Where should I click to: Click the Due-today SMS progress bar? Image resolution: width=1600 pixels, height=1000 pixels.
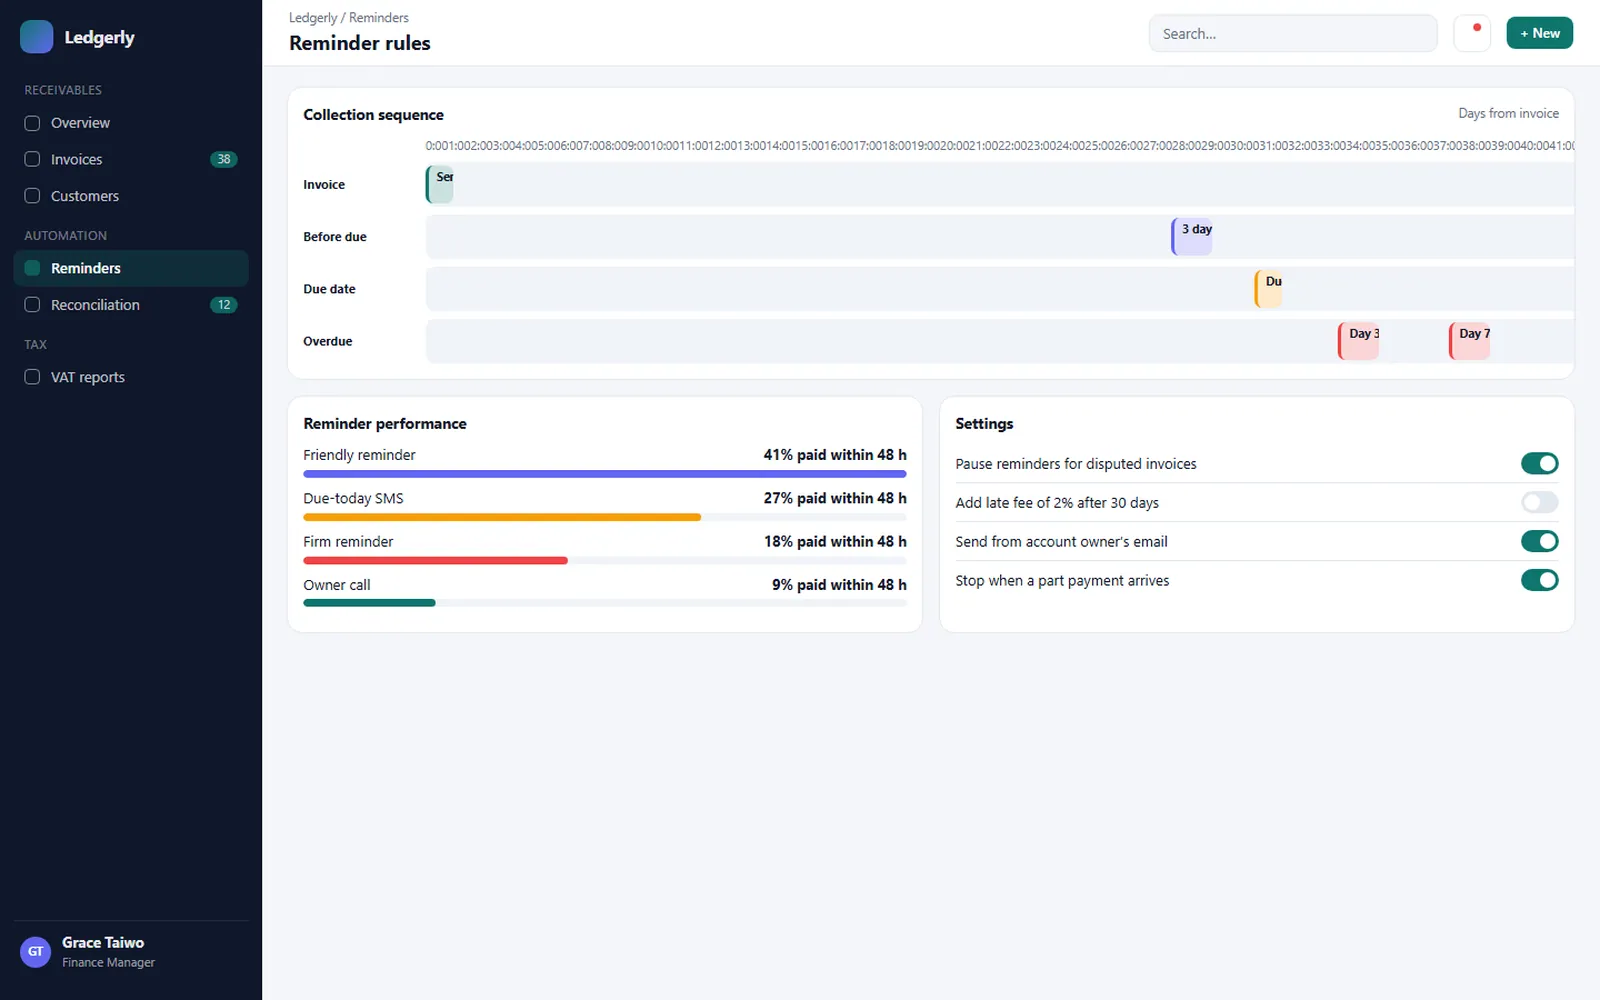pyautogui.click(x=605, y=517)
